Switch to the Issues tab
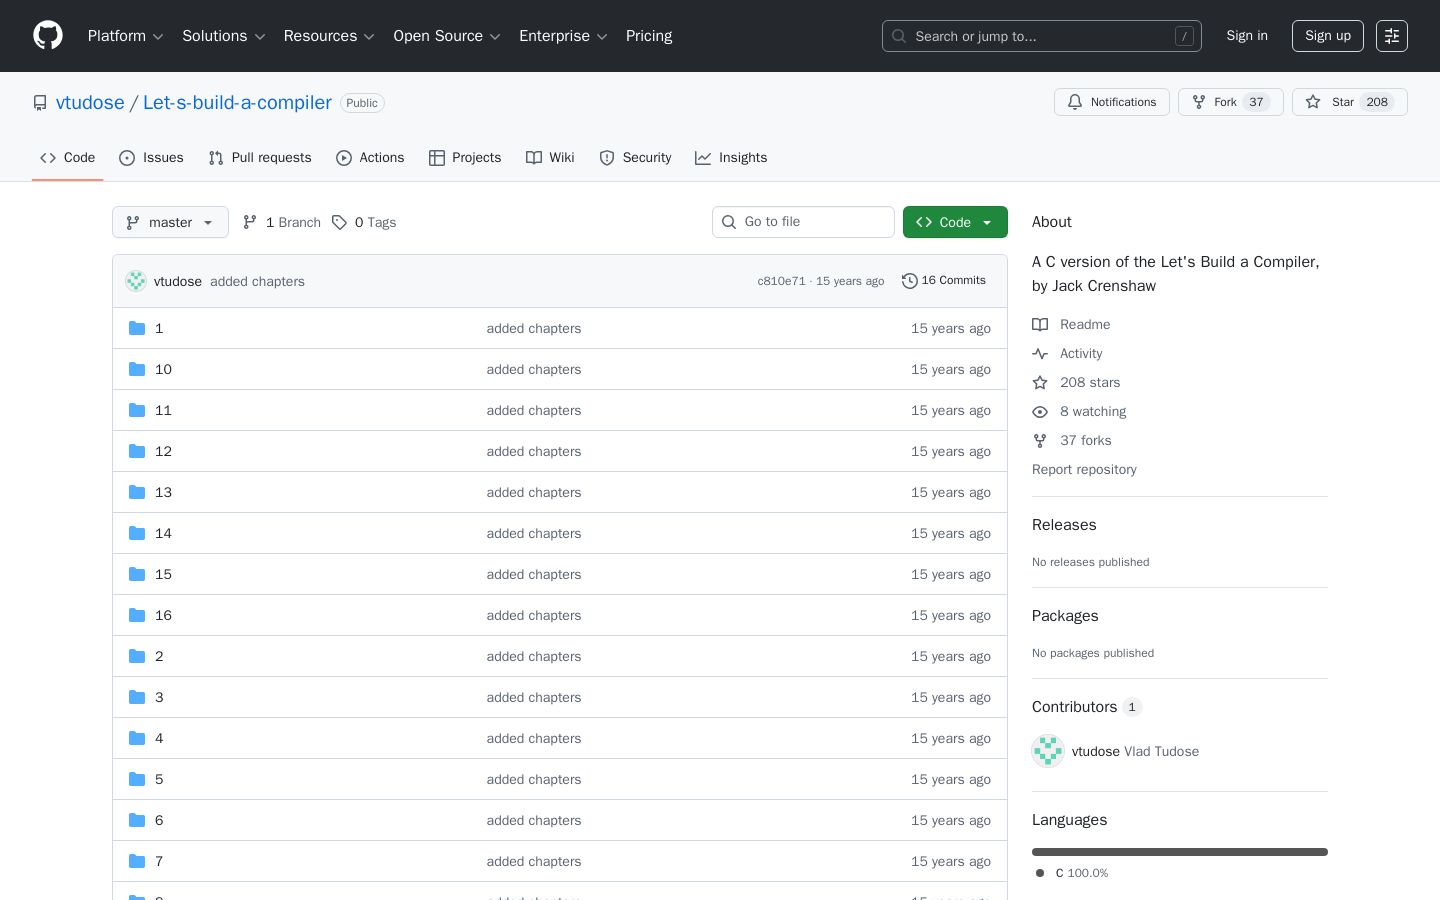The width and height of the screenshot is (1440, 900). 151,158
